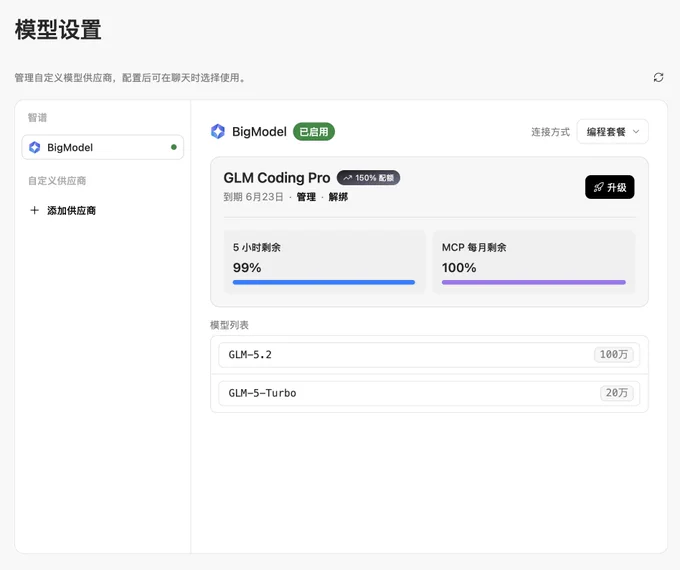The width and height of the screenshot is (680, 570).
Task: Click the 100万 context tag
Action: click(614, 354)
